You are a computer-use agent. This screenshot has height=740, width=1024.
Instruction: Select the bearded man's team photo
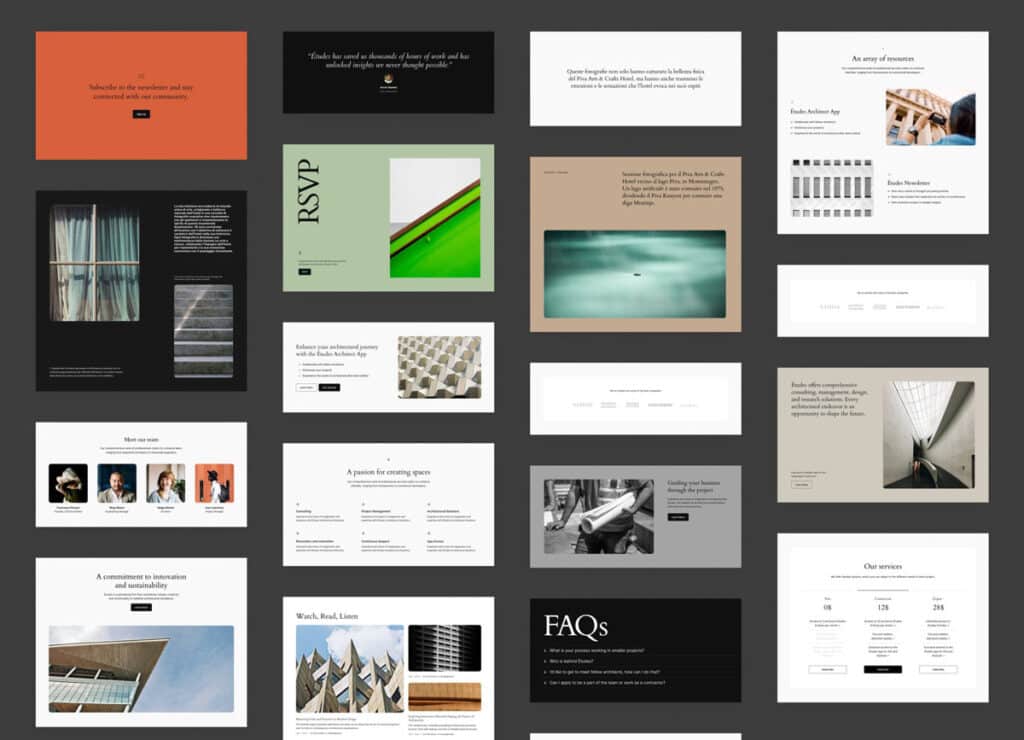[117, 483]
